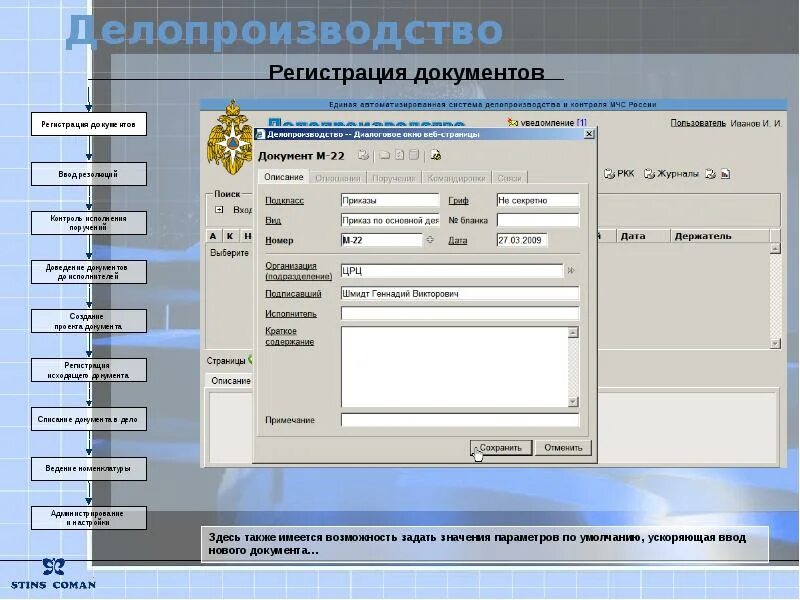Click the greyed scroll icon in dialog toolbar
This screenshot has height=600, width=800.
[x=414, y=155]
